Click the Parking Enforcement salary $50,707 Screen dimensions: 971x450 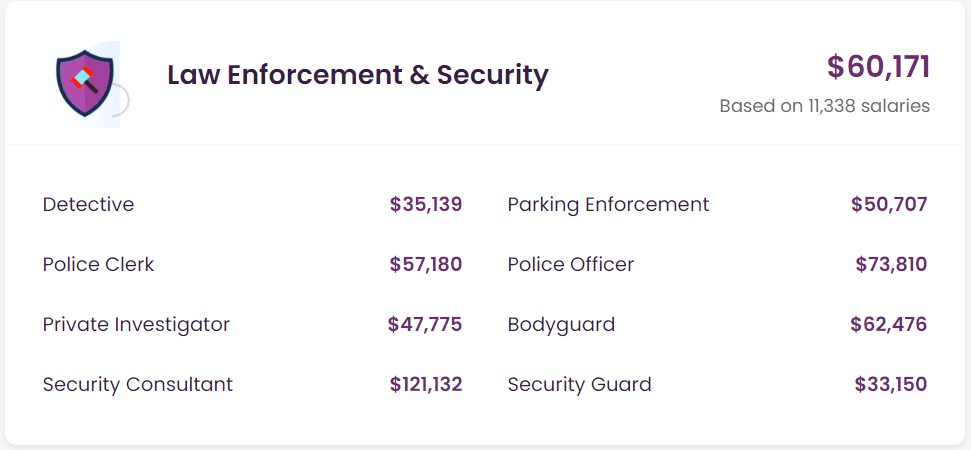(889, 205)
